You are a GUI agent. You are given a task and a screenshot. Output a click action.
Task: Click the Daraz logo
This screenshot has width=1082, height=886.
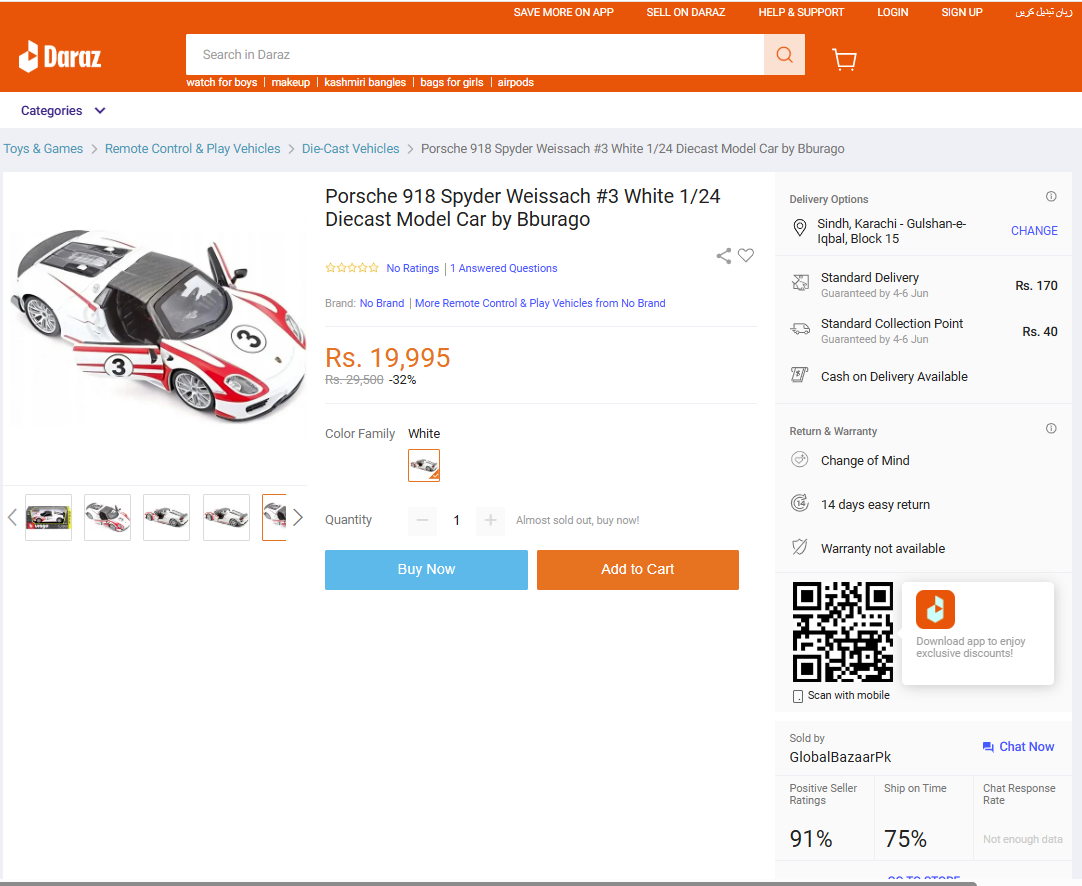[x=60, y=57]
